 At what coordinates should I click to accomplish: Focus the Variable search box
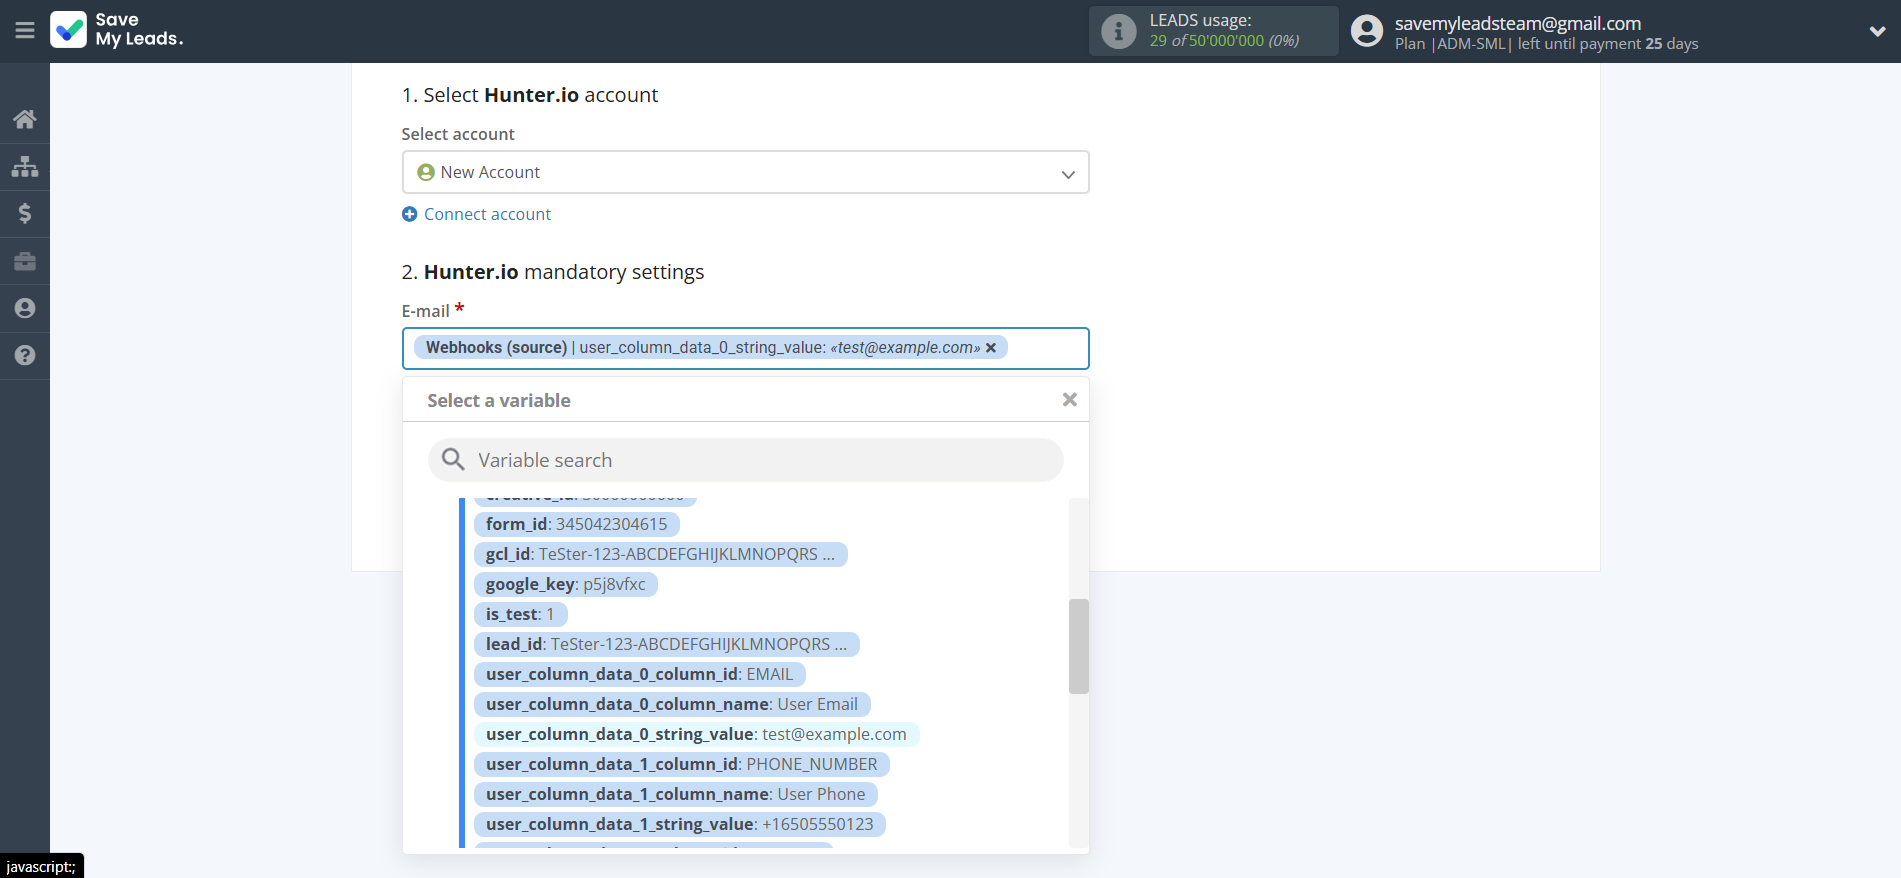point(745,460)
